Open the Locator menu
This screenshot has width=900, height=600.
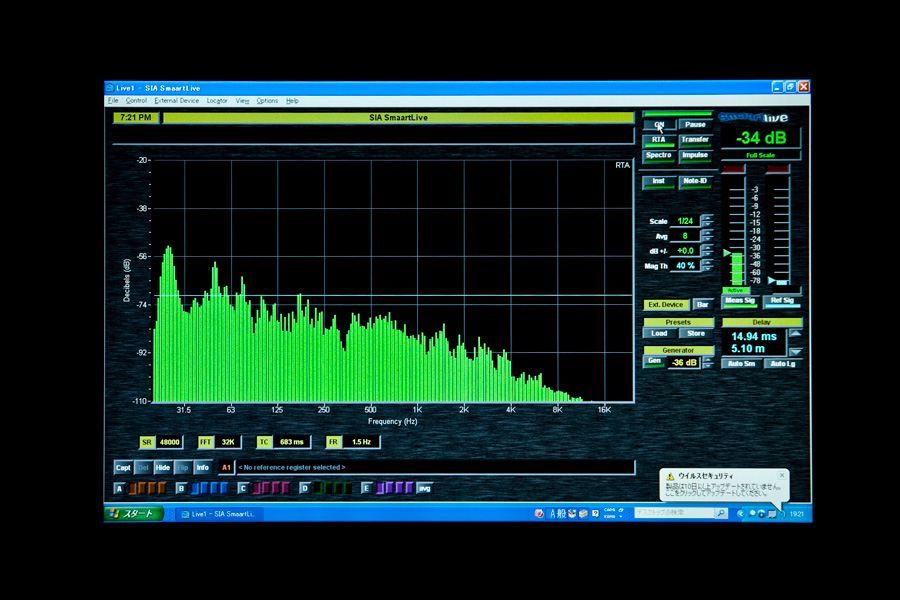pos(217,100)
